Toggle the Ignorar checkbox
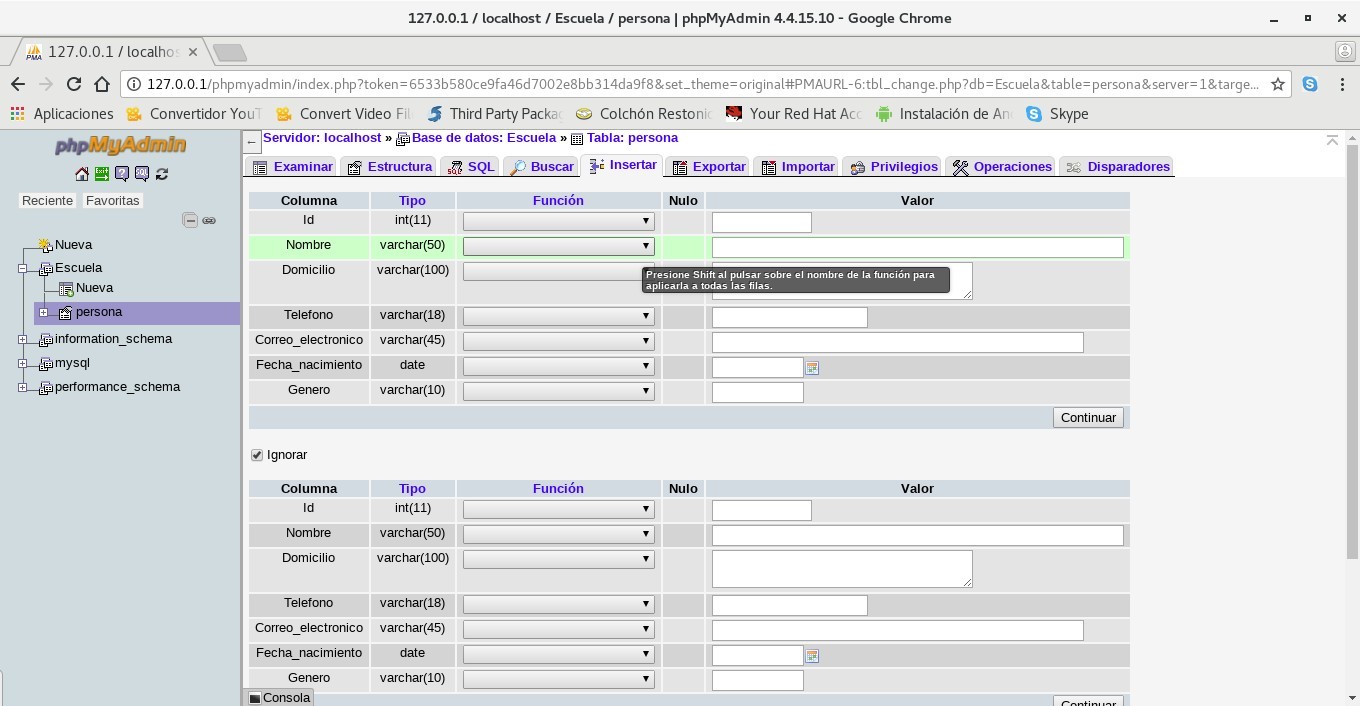This screenshot has height=706, width=1360. 257,455
